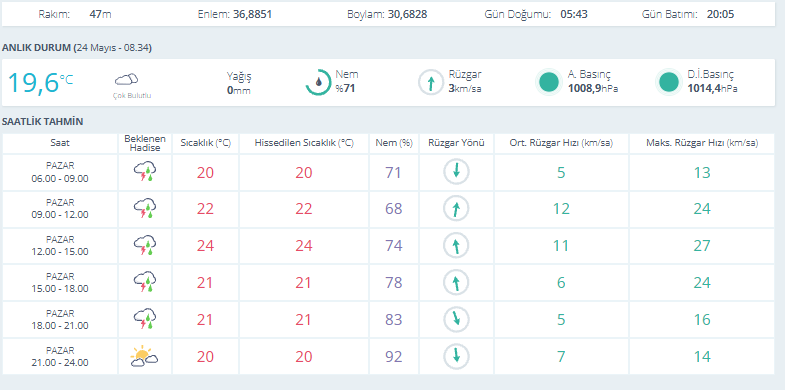Click the Ort. Rüzgar Hızı header
Image resolution: width=785 pixels, height=390 pixels.
[561, 143]
